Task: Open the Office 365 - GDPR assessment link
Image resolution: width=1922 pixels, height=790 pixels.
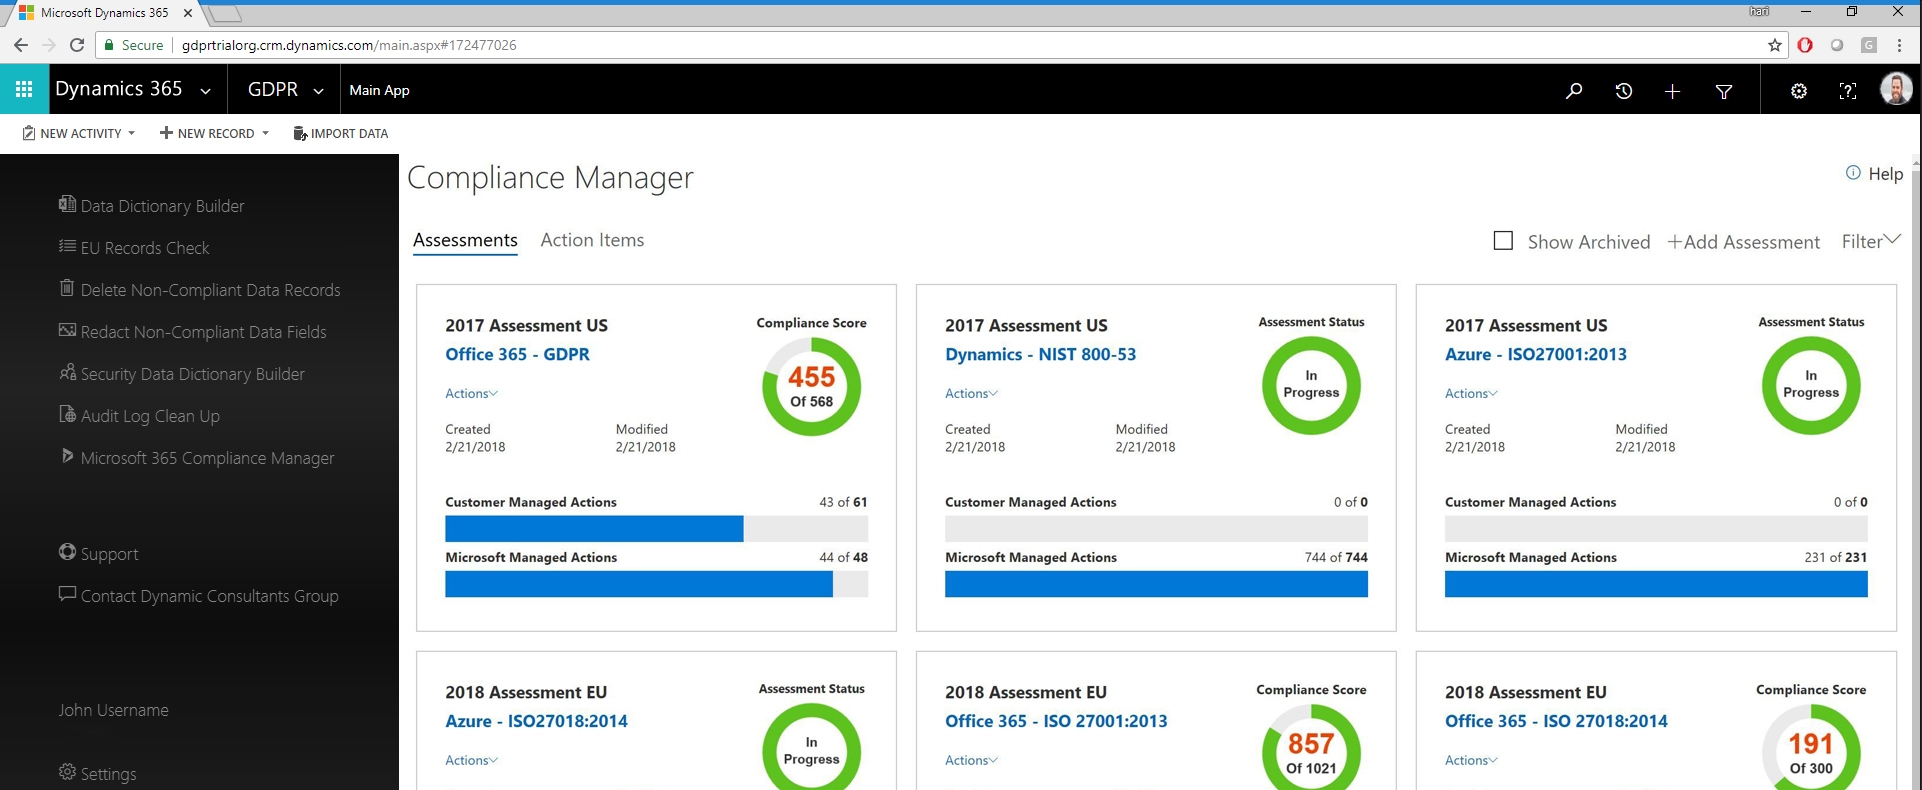Action: [x=517, y=354]
